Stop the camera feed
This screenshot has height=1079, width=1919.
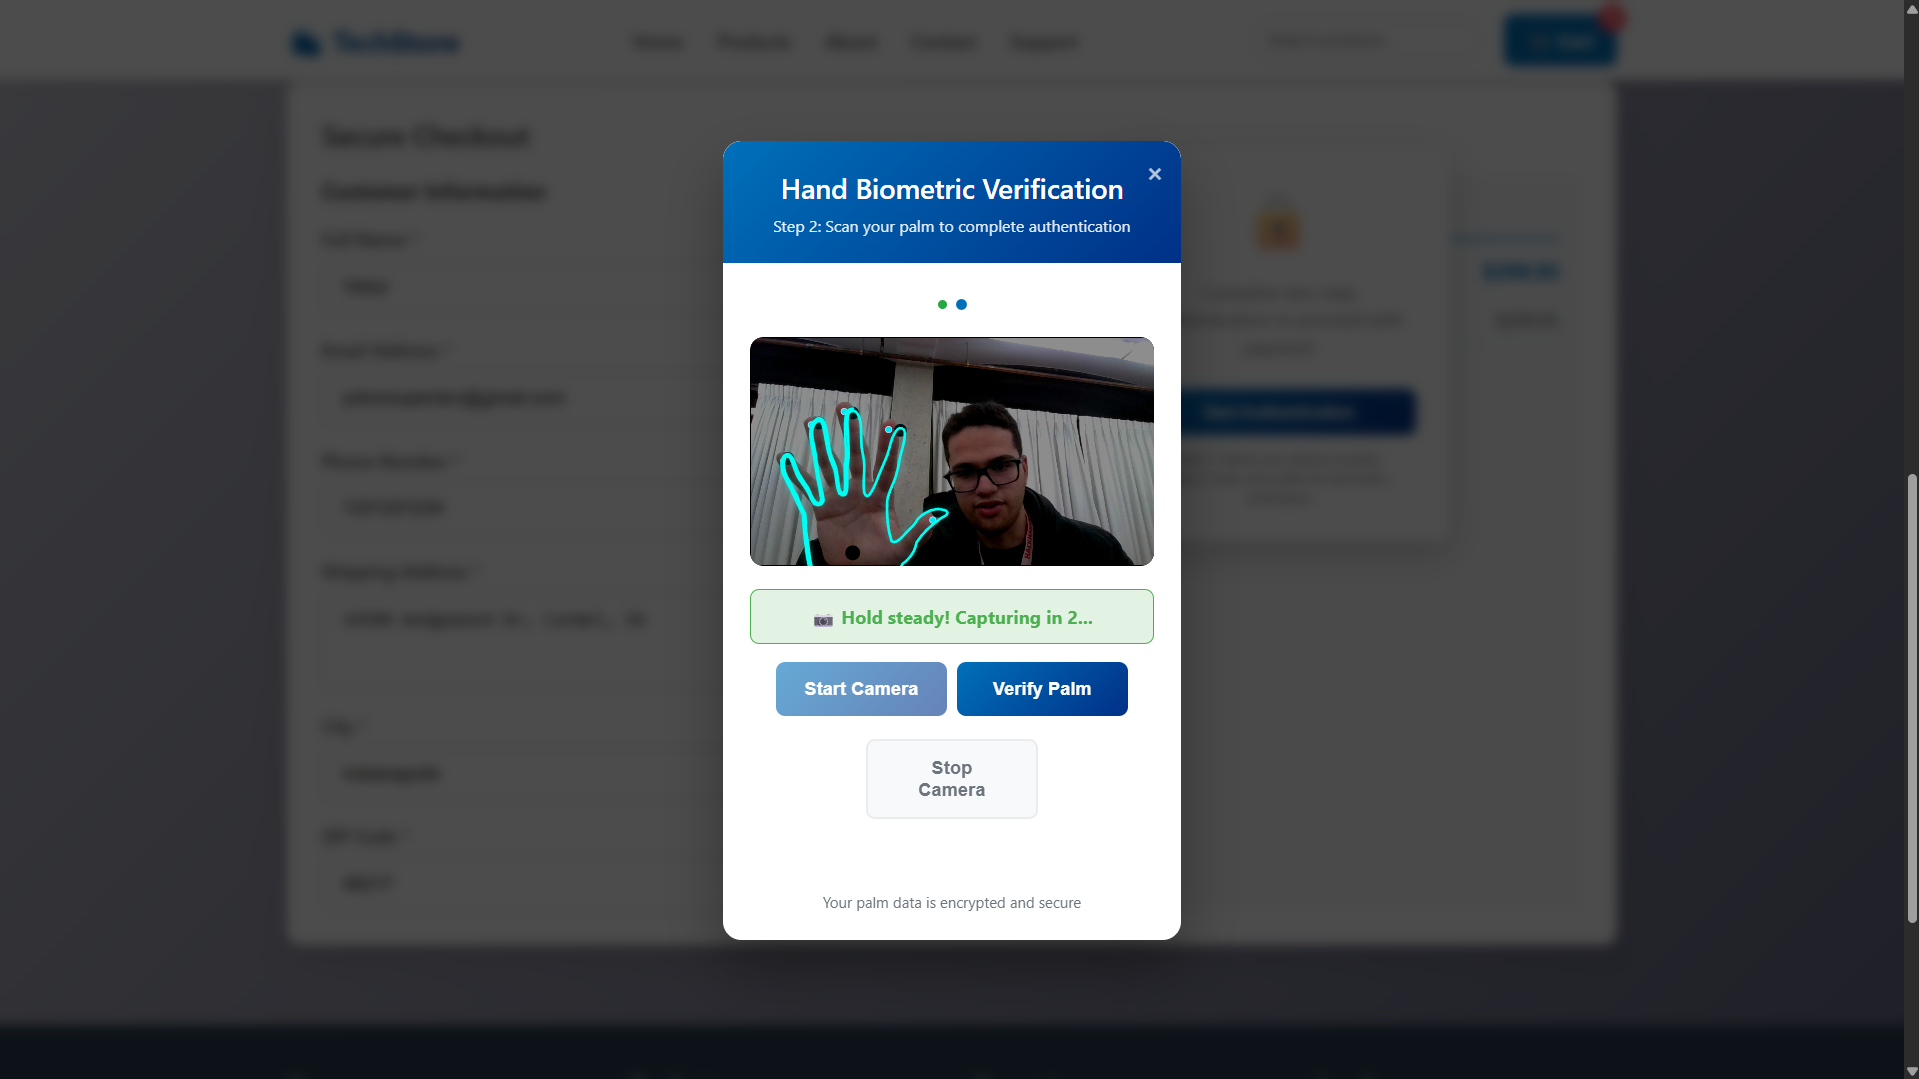952,779
